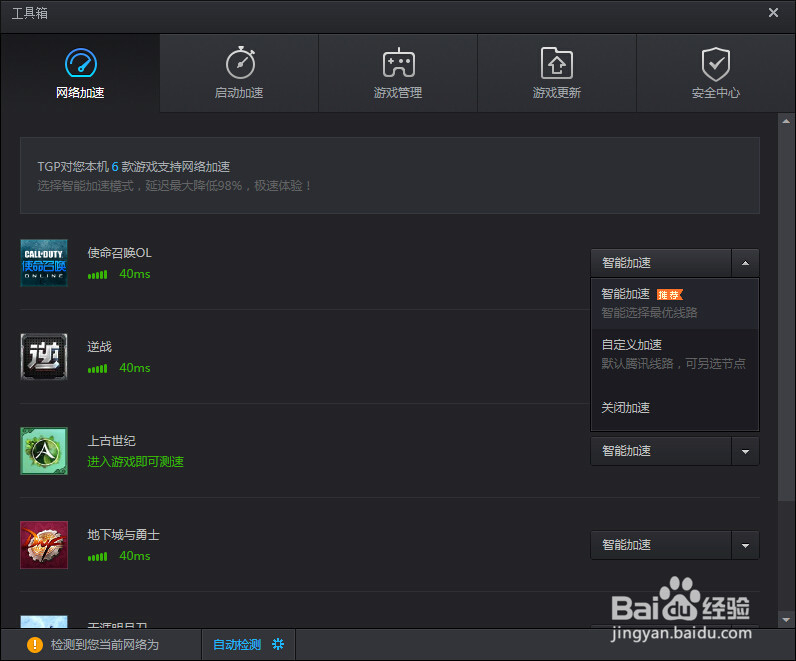The height and width of the screenshot is (661, 796).
Task: Click the 40ms latency under 地下城与勇士
Action: tap(135, 556)
